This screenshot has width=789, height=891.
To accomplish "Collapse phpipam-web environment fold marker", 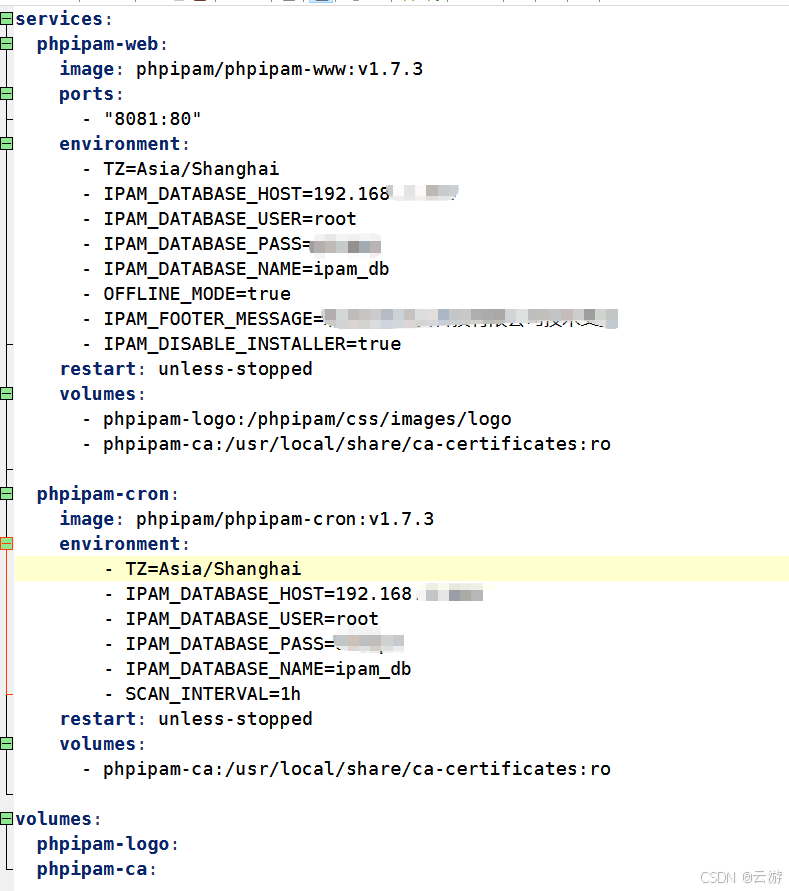I will (6, 144).
